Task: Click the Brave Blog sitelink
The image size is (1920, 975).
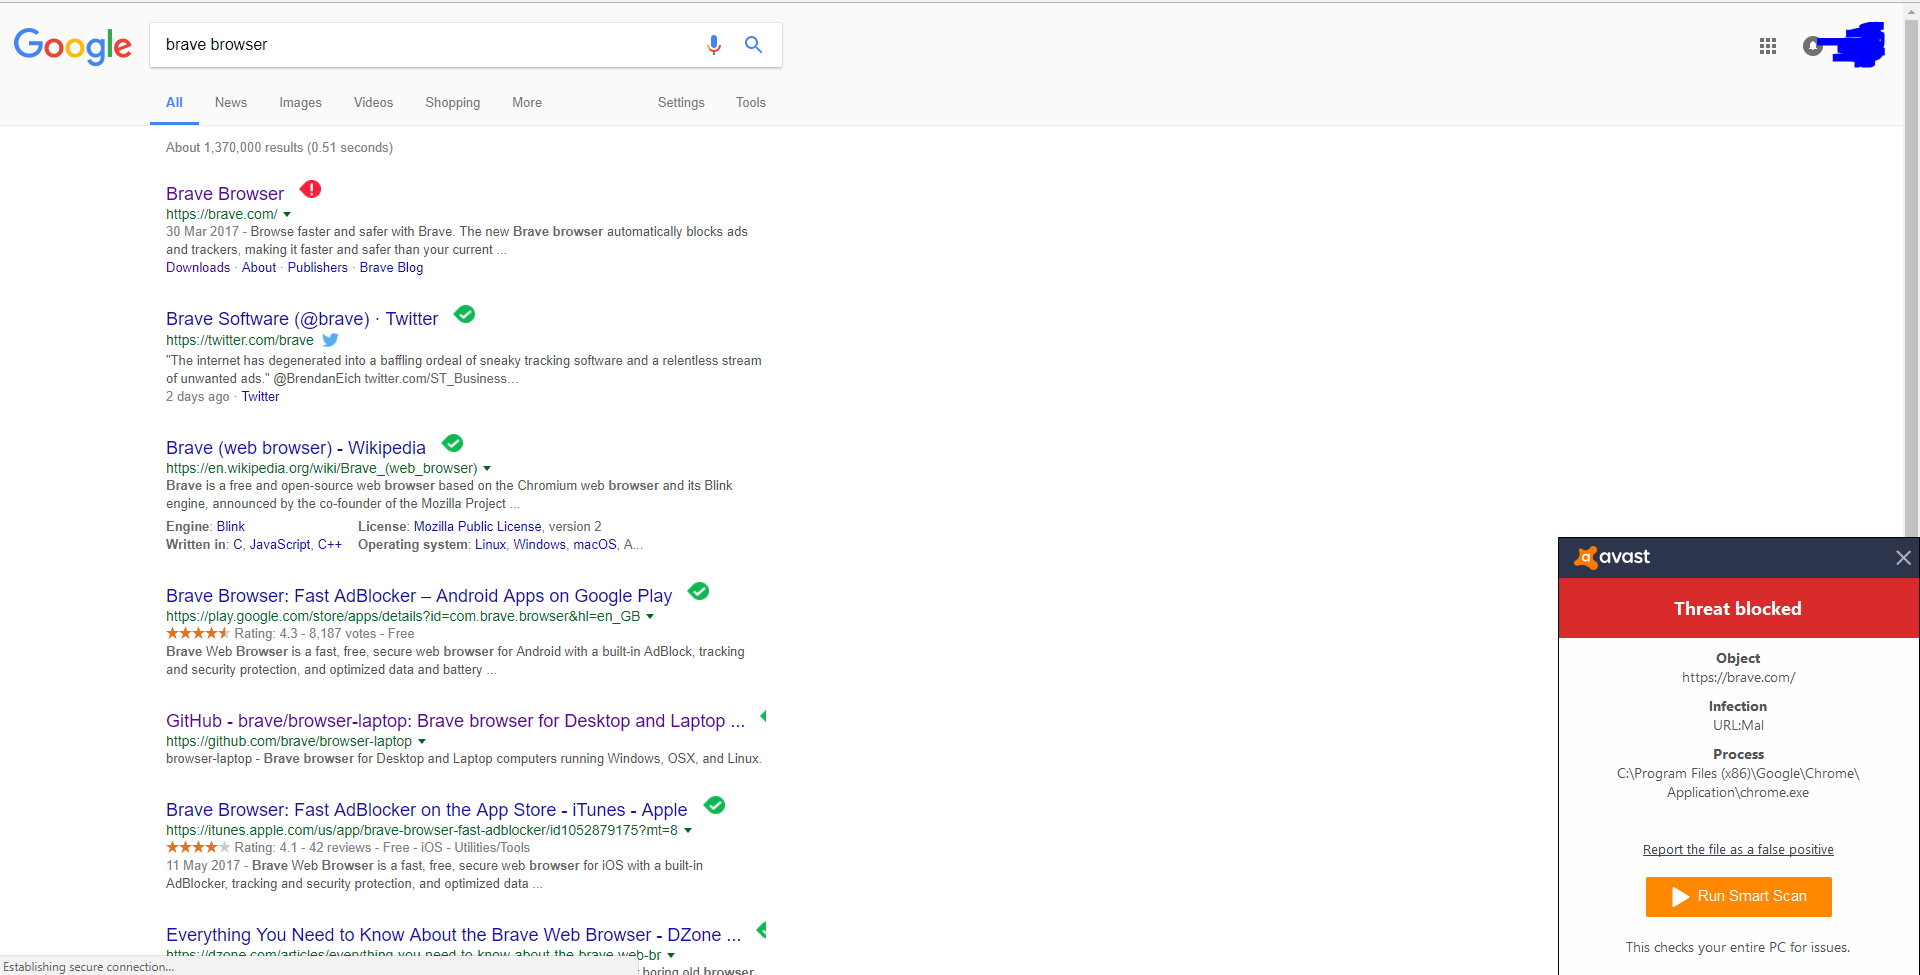Action: [391, 268]
